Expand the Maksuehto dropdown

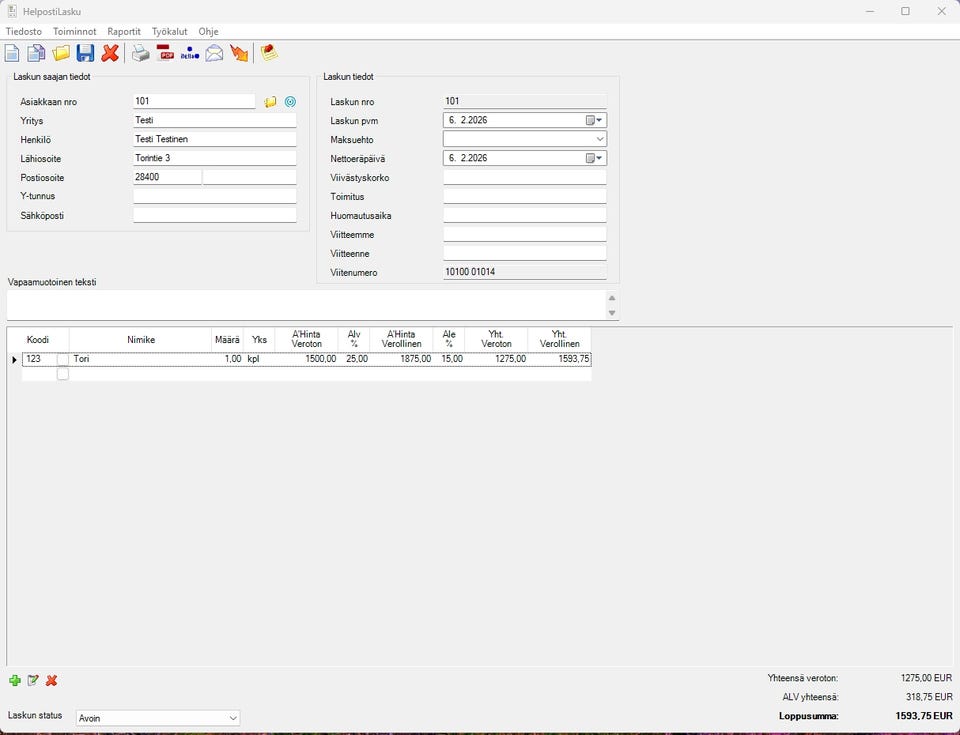[599, 139]
